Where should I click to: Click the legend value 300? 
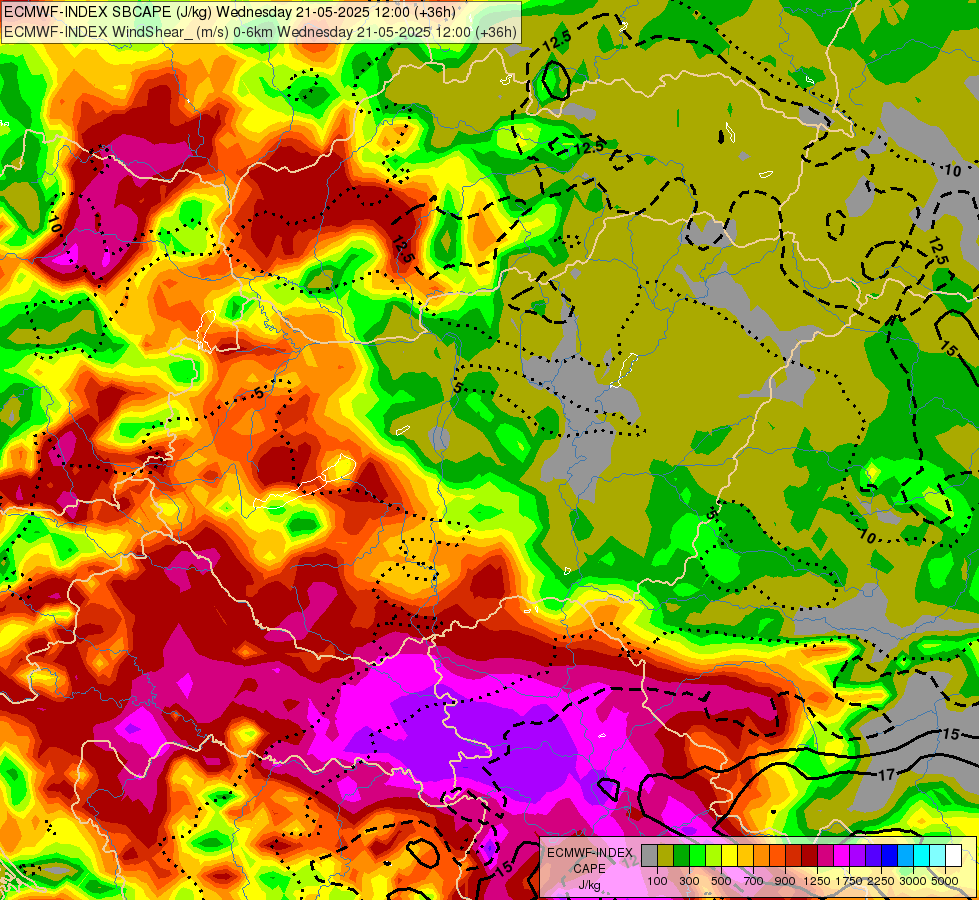point(689,881)
